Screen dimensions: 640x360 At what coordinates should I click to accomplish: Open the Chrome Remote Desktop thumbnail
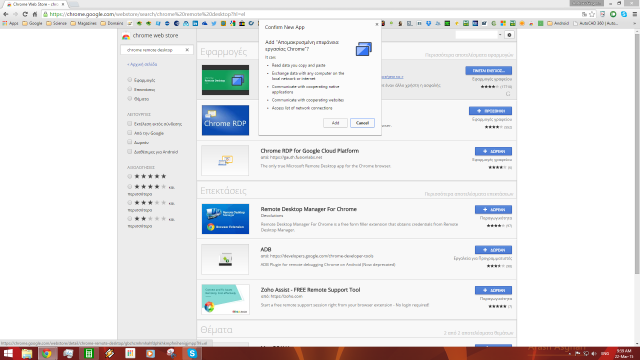[x=225, y=80]
